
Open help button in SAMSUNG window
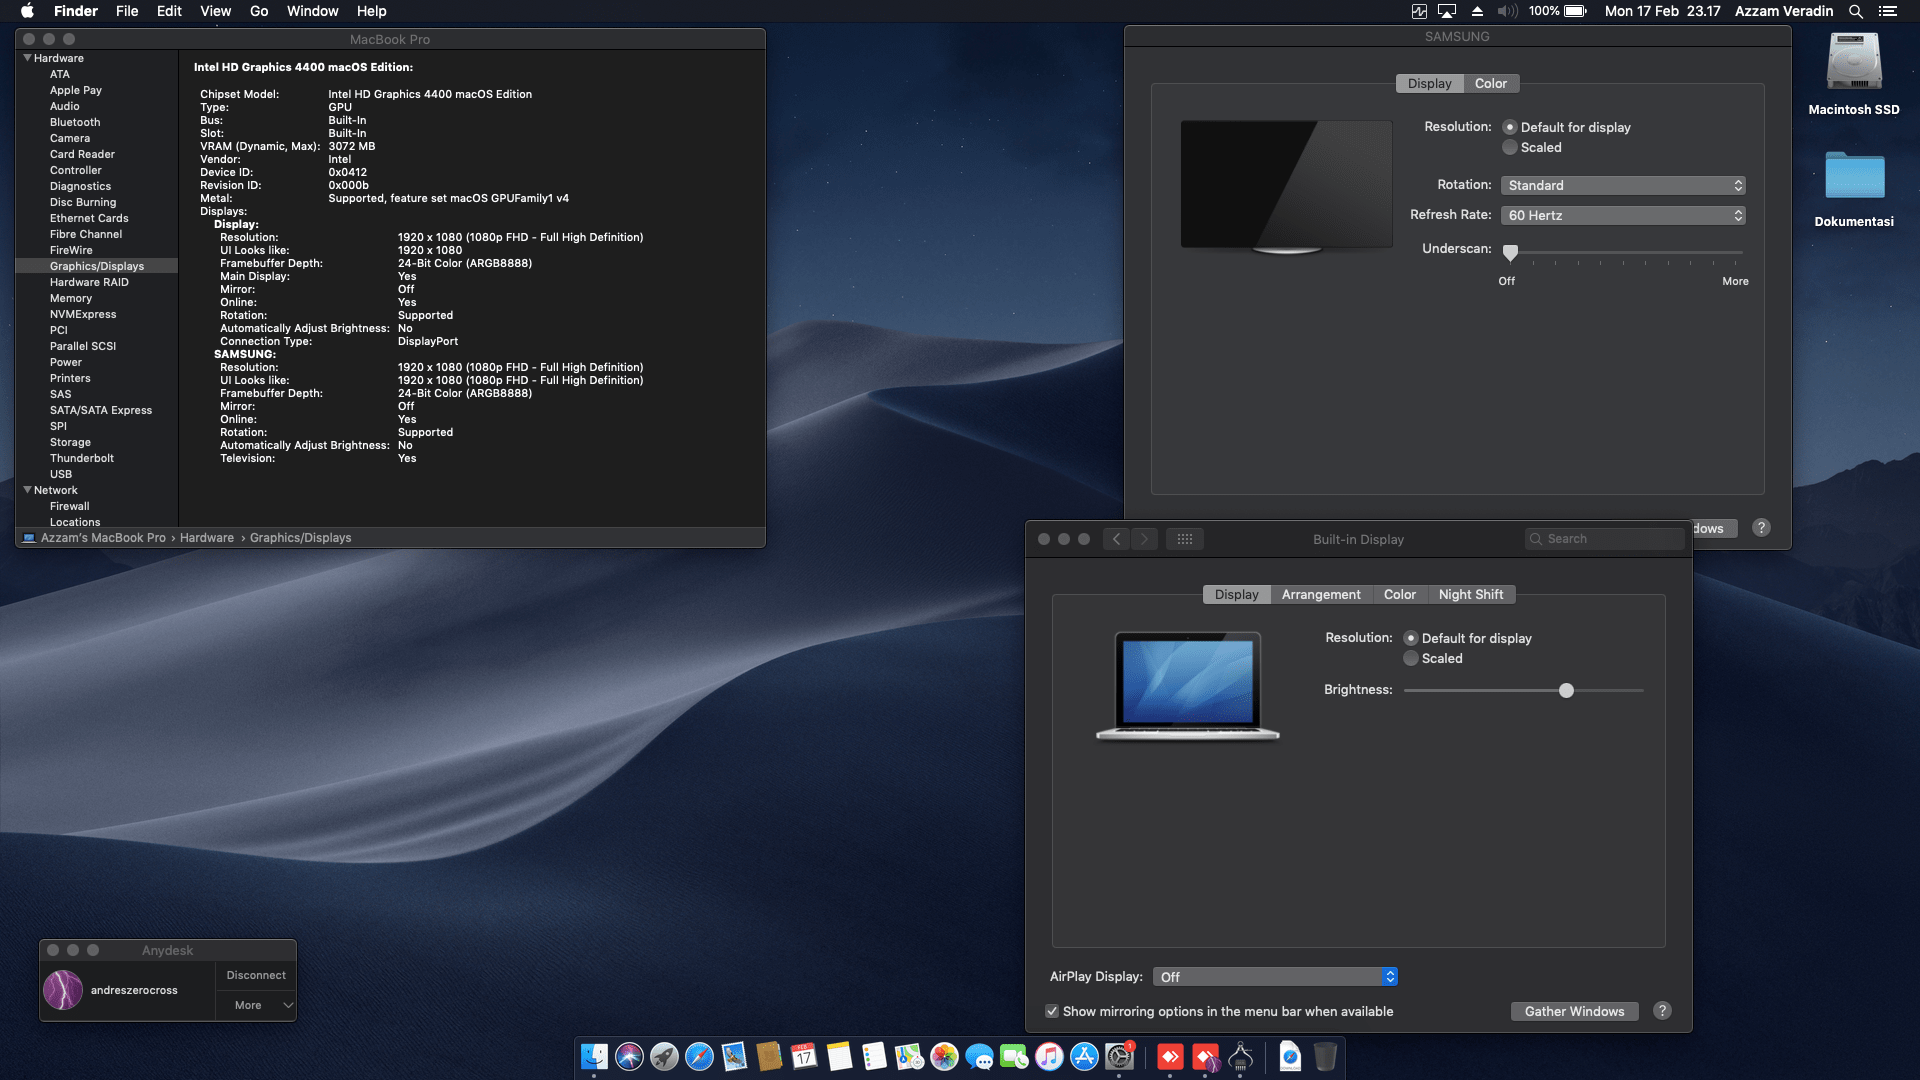[1761, 527]
